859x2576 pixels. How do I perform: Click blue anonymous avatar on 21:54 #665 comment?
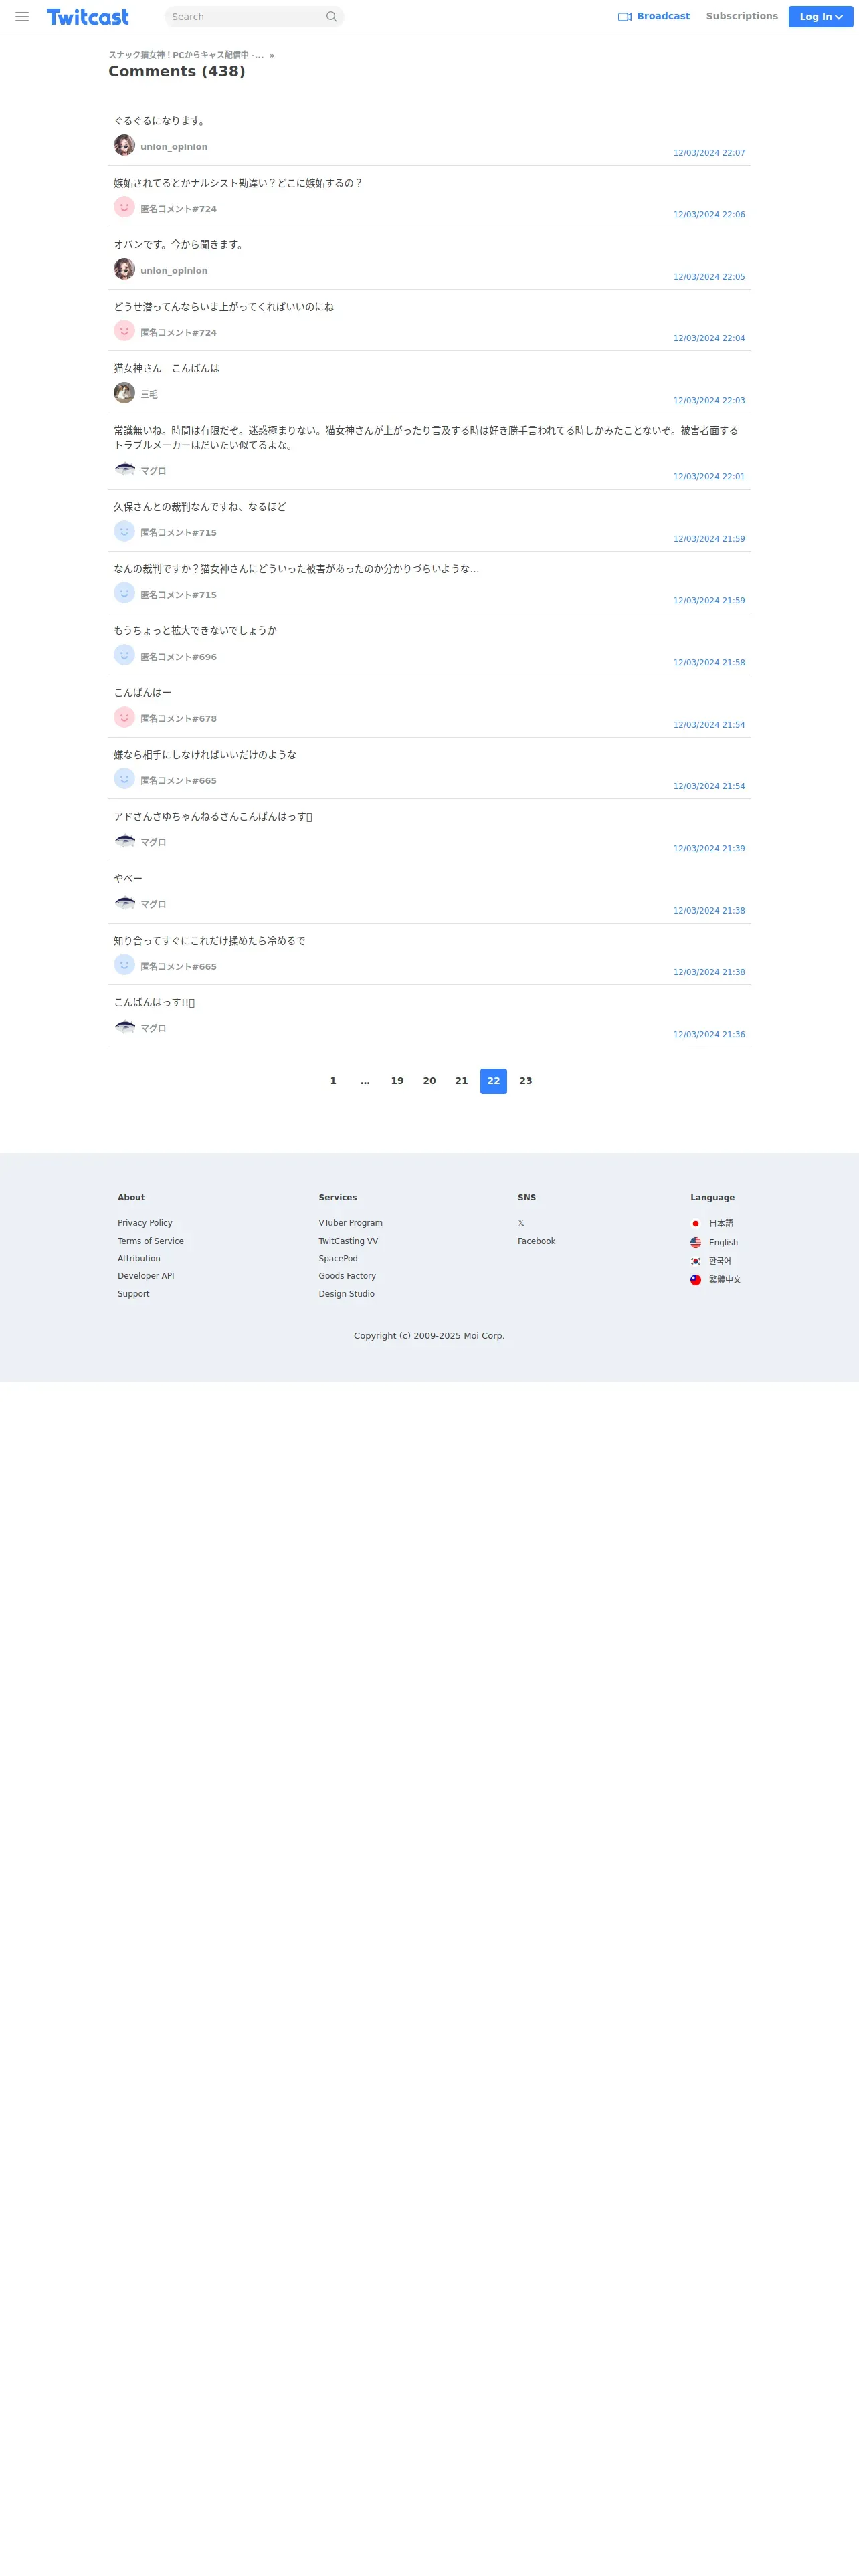[124, 779]
